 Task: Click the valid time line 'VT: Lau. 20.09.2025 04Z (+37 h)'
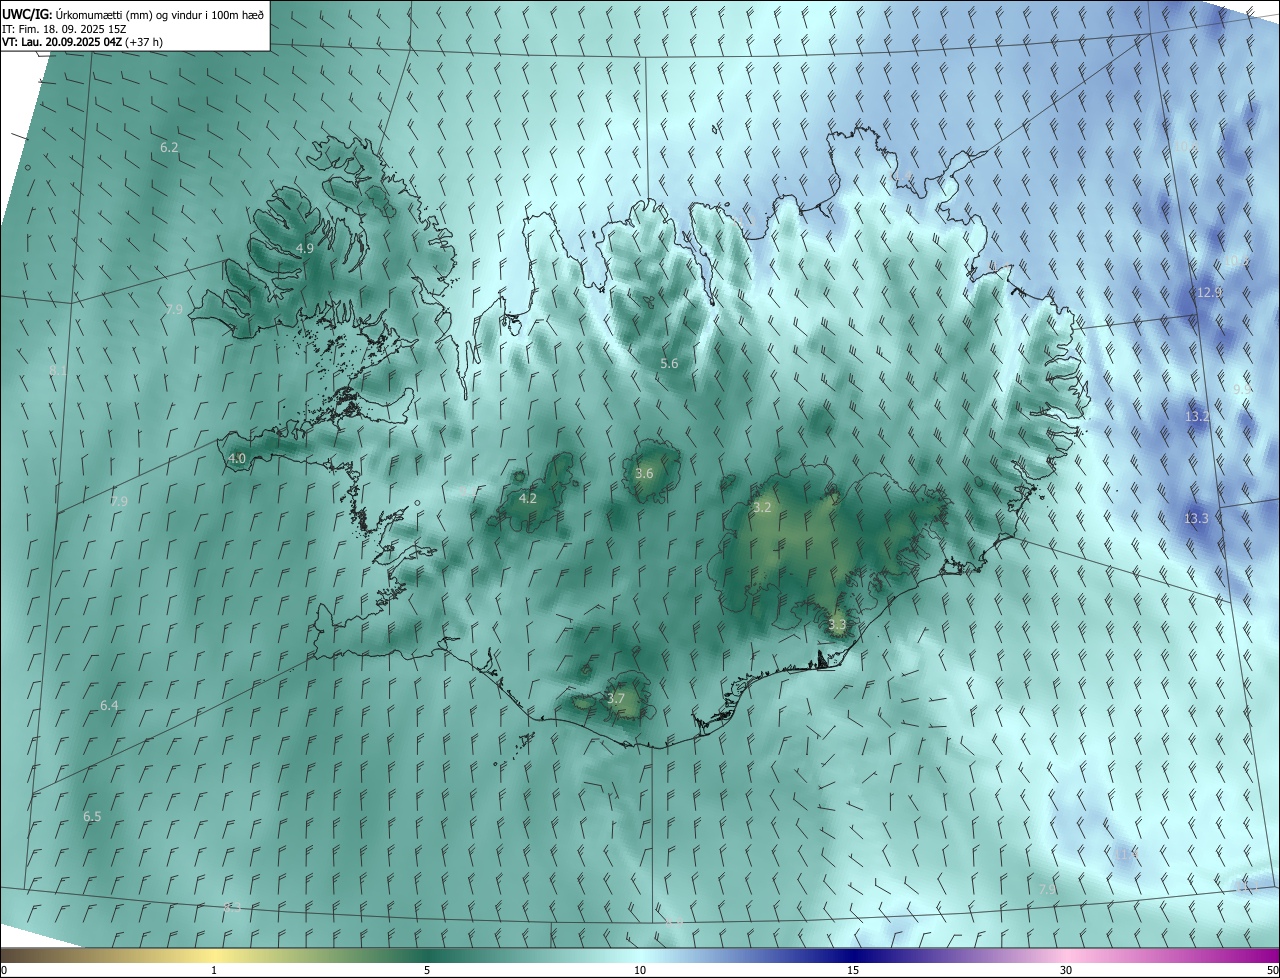click(x=82, y=42)
